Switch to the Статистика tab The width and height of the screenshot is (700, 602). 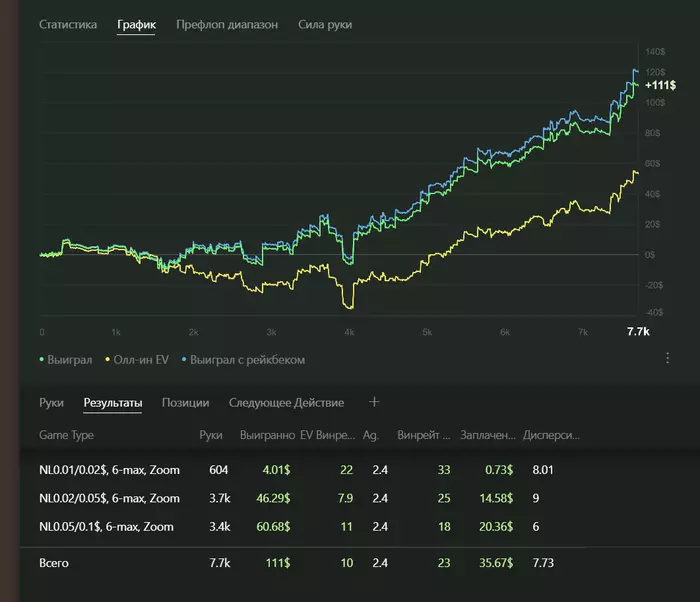pyautogui.click(x=68, y=24)
